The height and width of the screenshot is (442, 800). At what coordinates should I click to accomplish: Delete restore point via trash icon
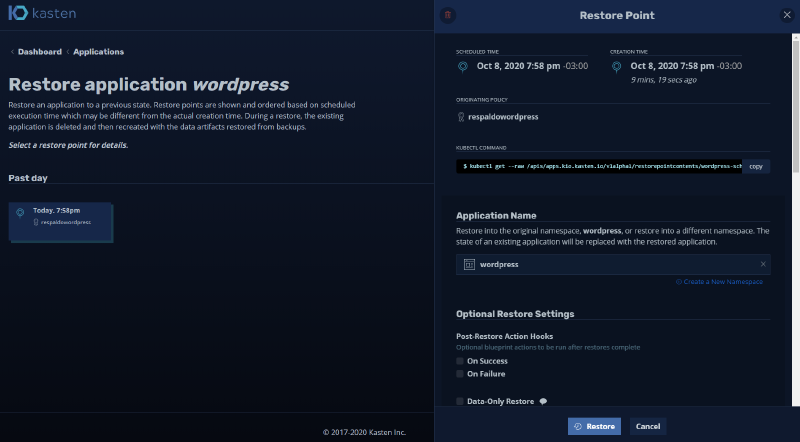click(448, 15)
